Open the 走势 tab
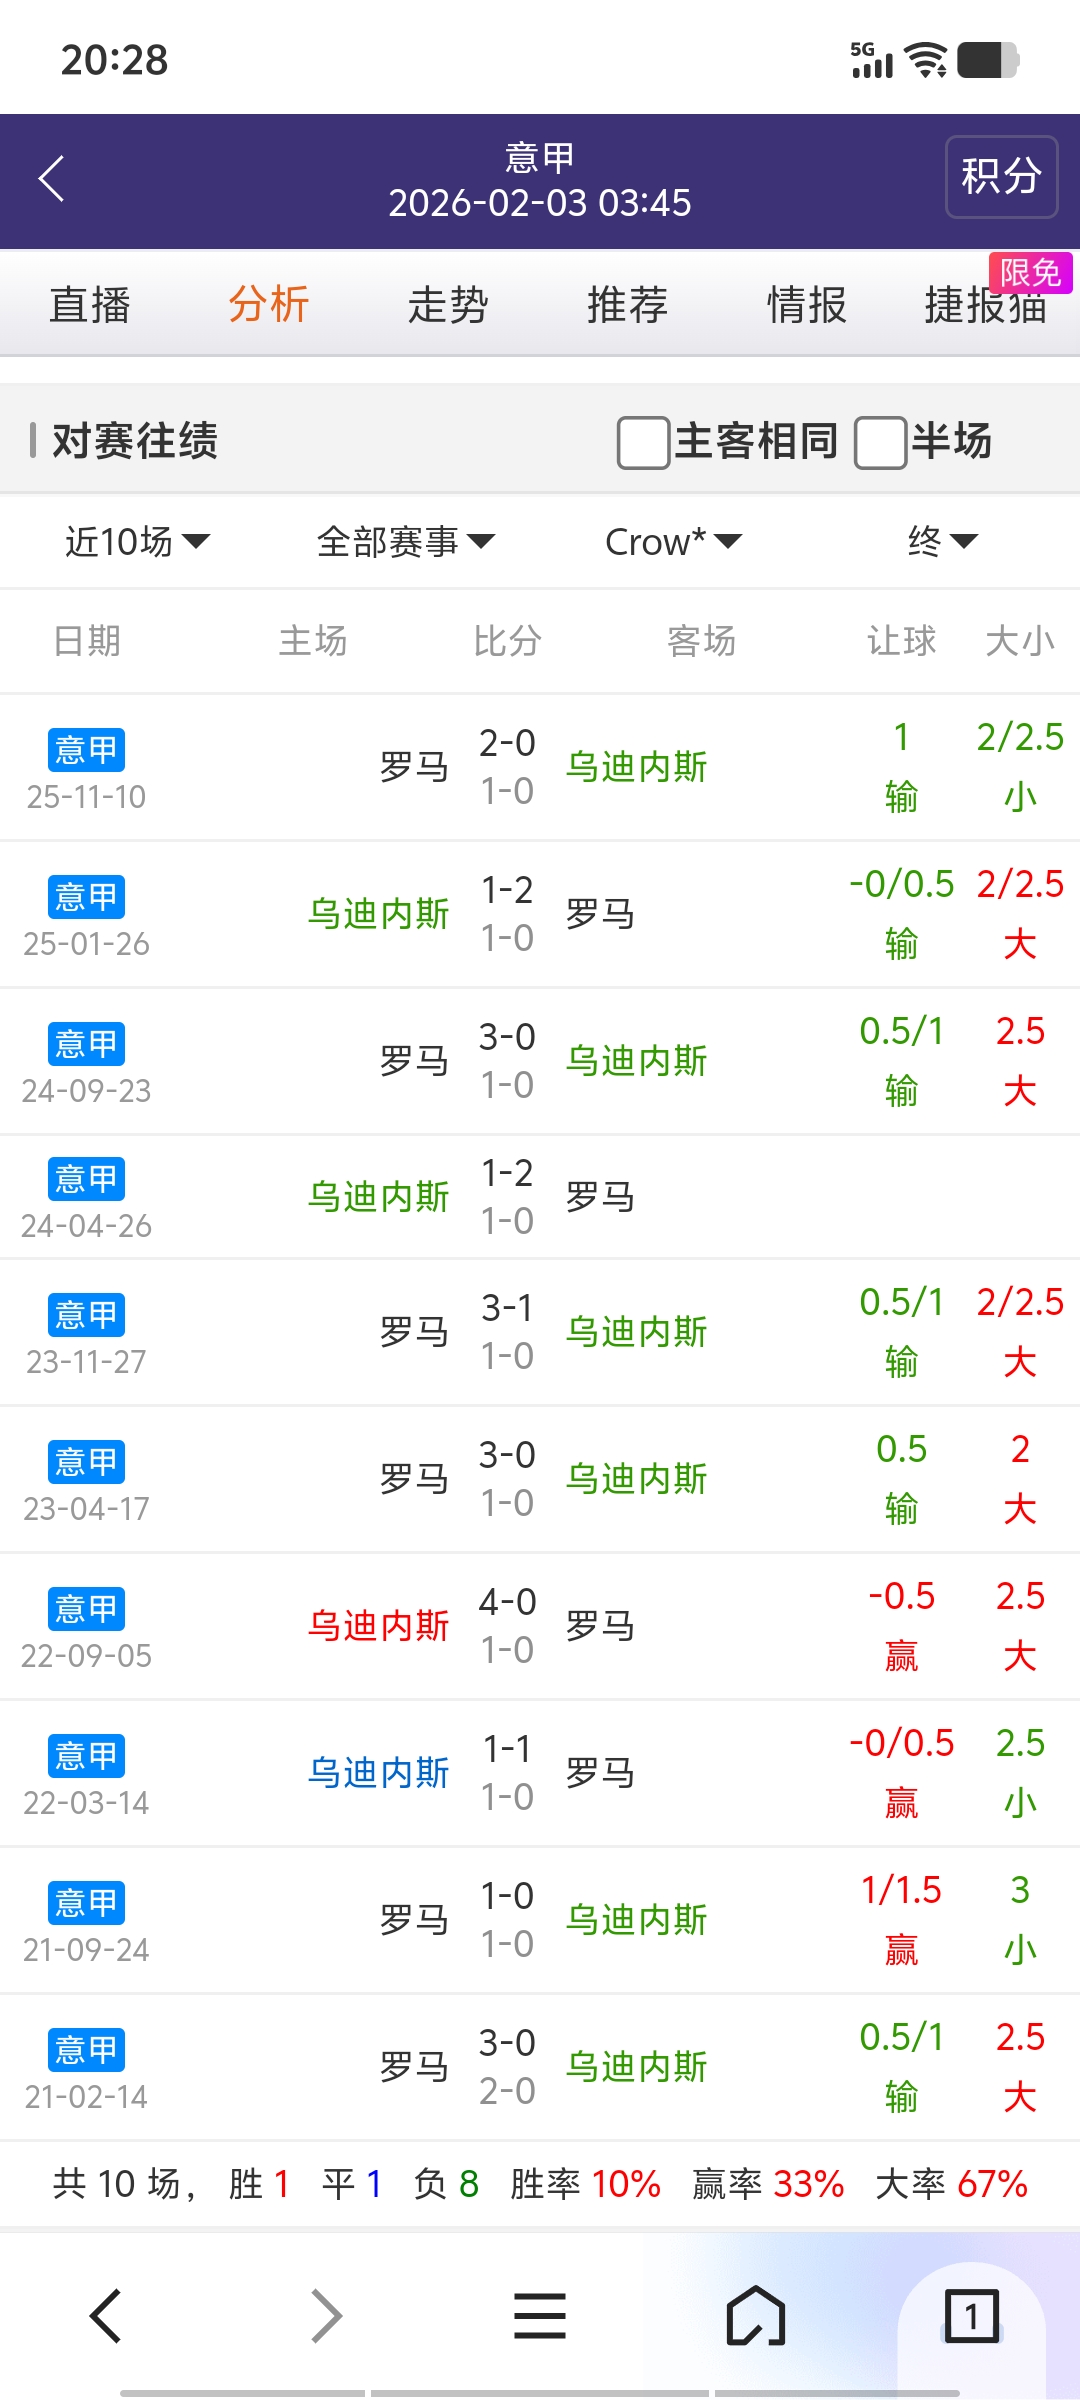 (x=448, y=305)
